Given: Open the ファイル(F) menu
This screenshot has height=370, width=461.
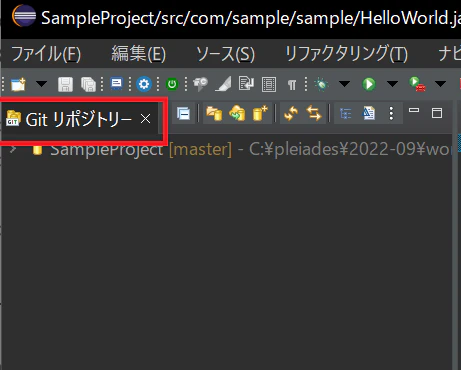Looking at the screenshot, I should point(46,54).
